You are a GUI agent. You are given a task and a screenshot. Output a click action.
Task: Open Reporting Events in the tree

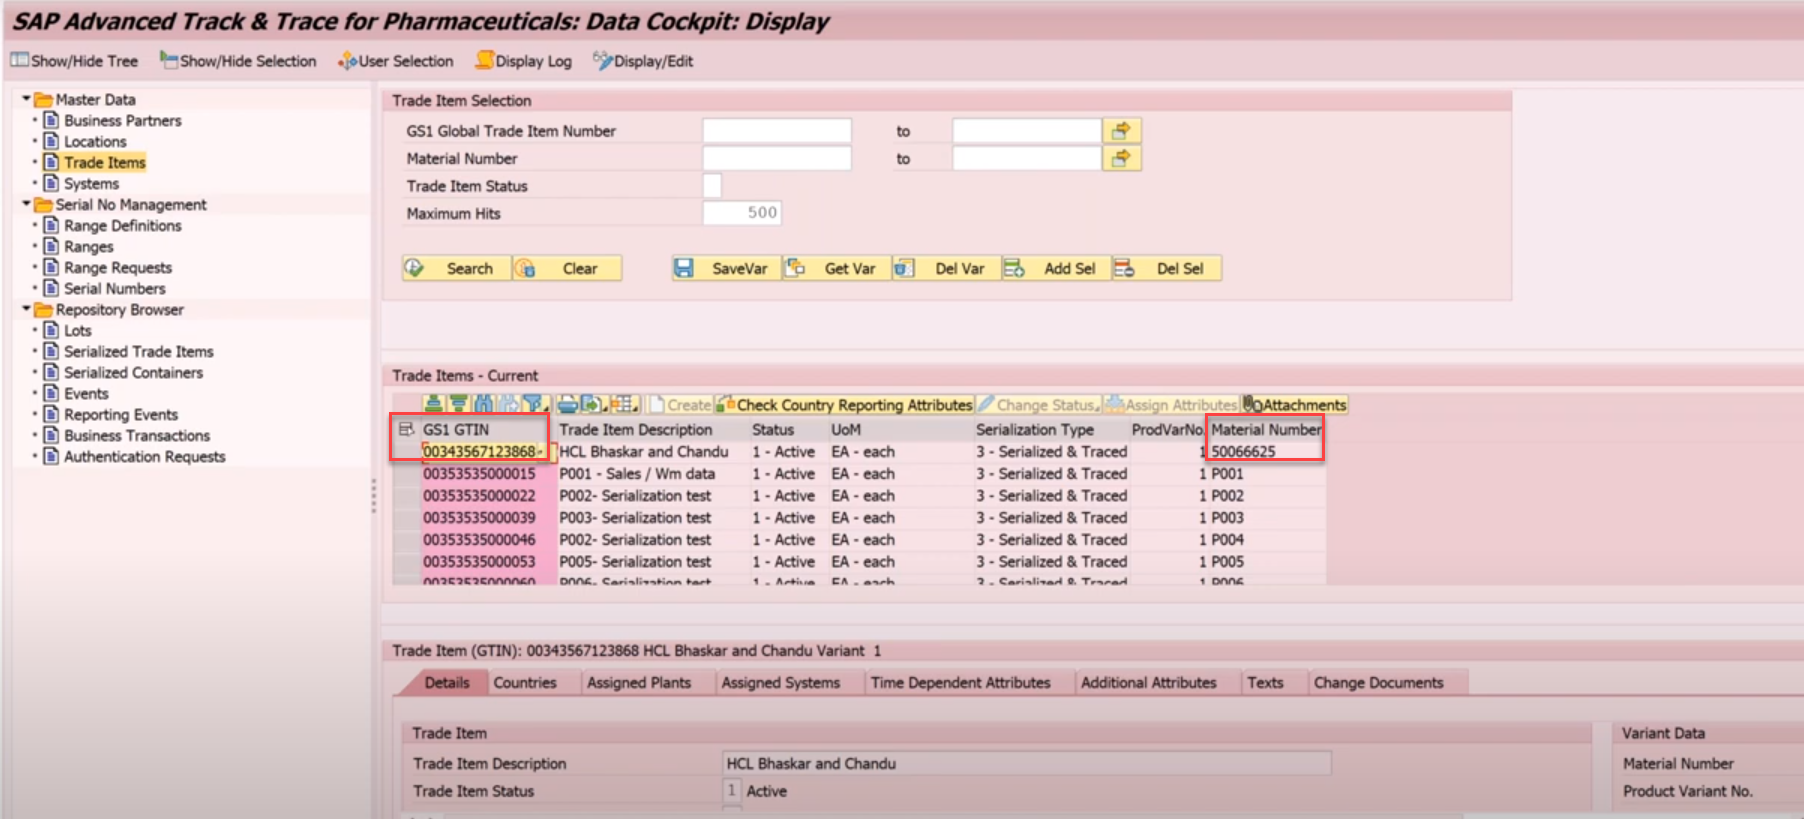click(121, 414)
